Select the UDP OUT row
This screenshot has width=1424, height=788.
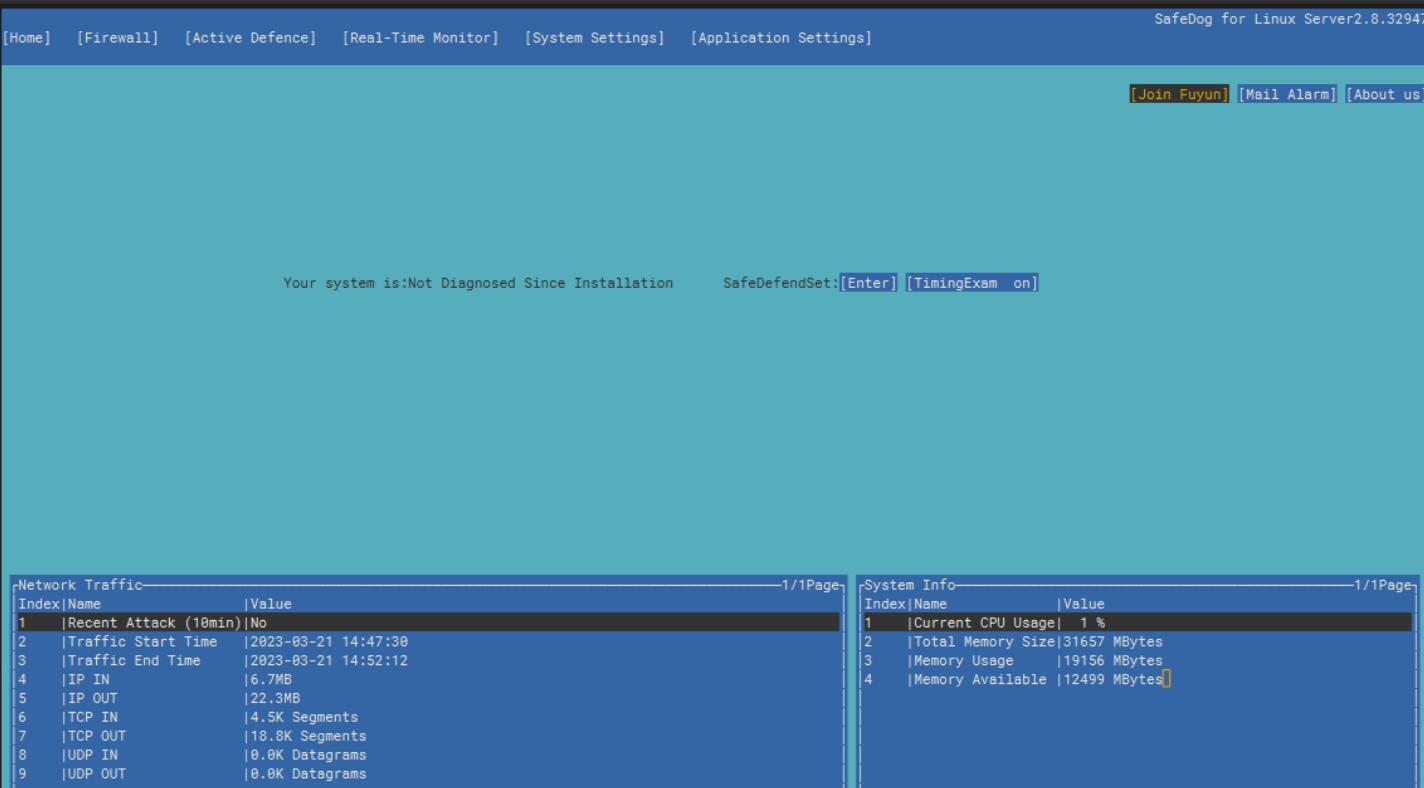pyautogui.click(x=428, y=774)
